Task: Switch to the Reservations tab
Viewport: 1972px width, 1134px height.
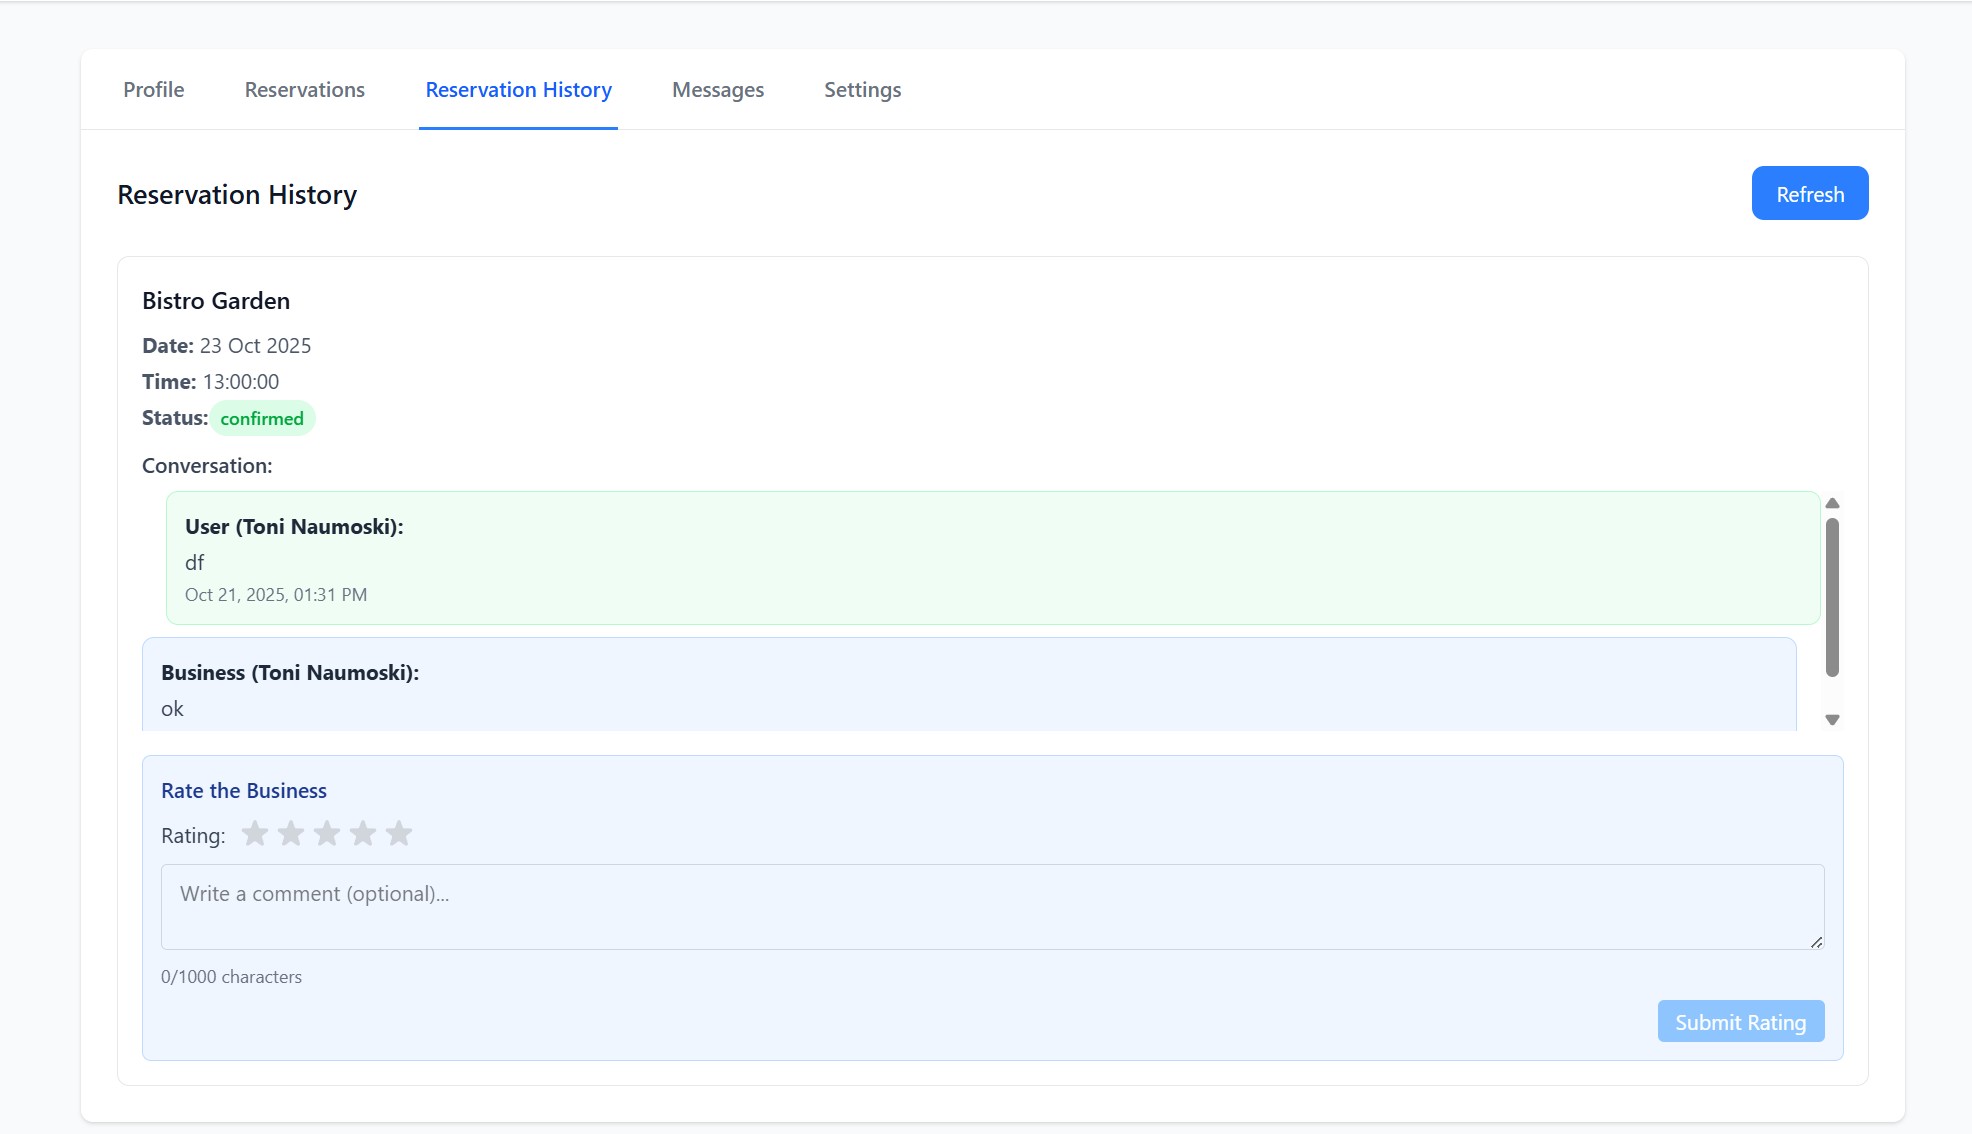Action: click(x=305, y=90)
